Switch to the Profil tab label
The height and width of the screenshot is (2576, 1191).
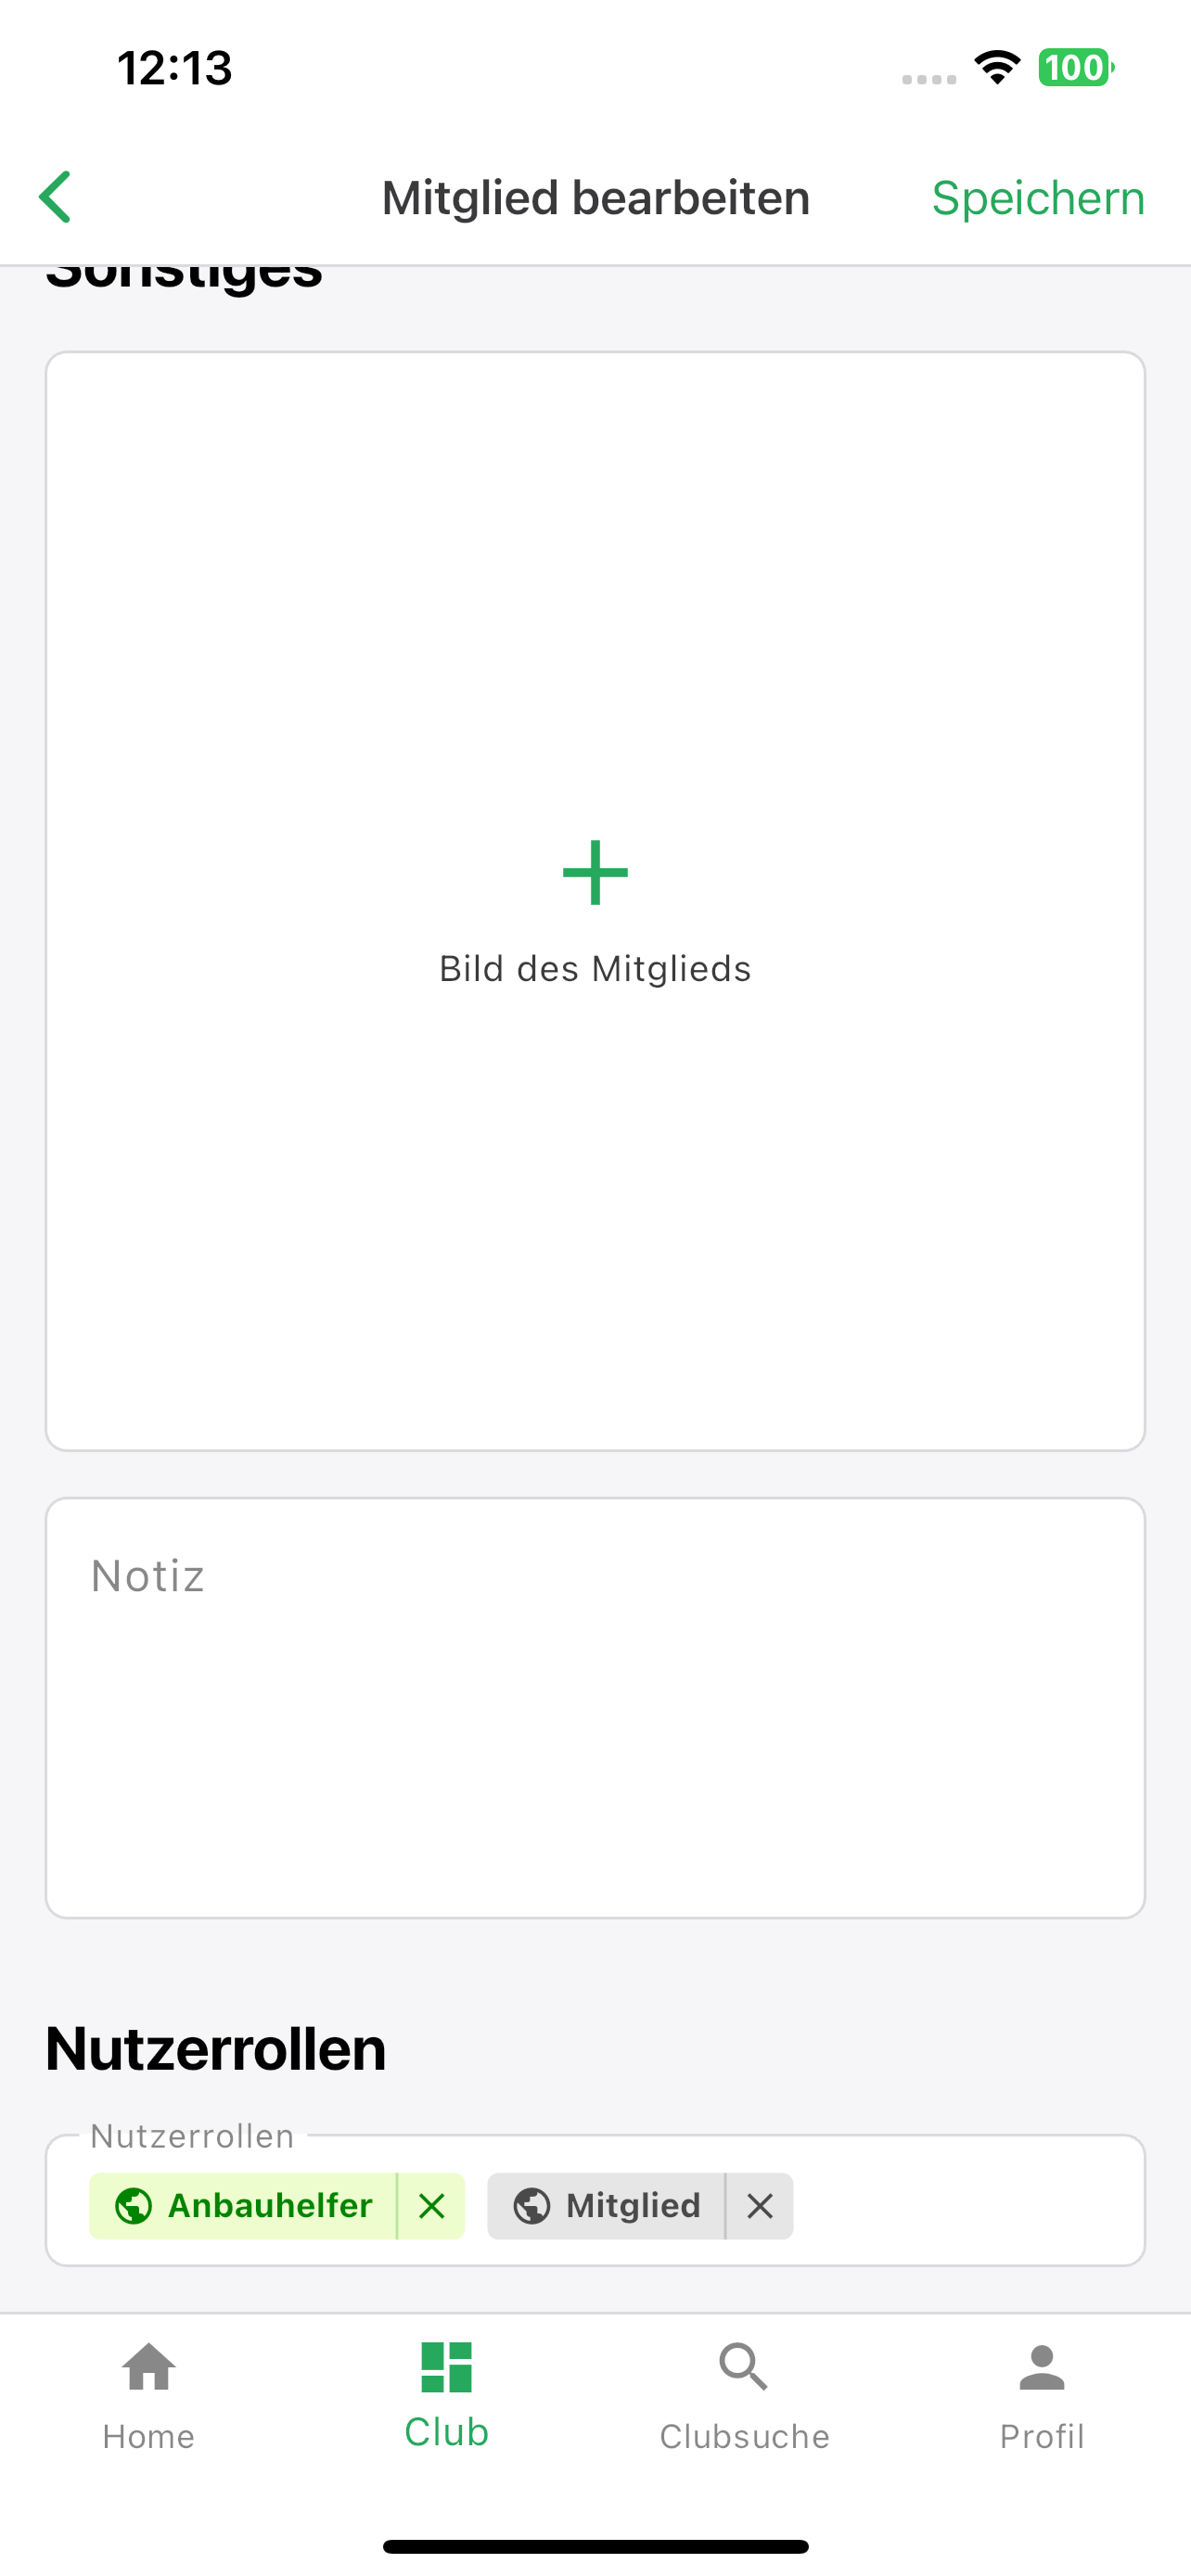pos(1042,2436)
